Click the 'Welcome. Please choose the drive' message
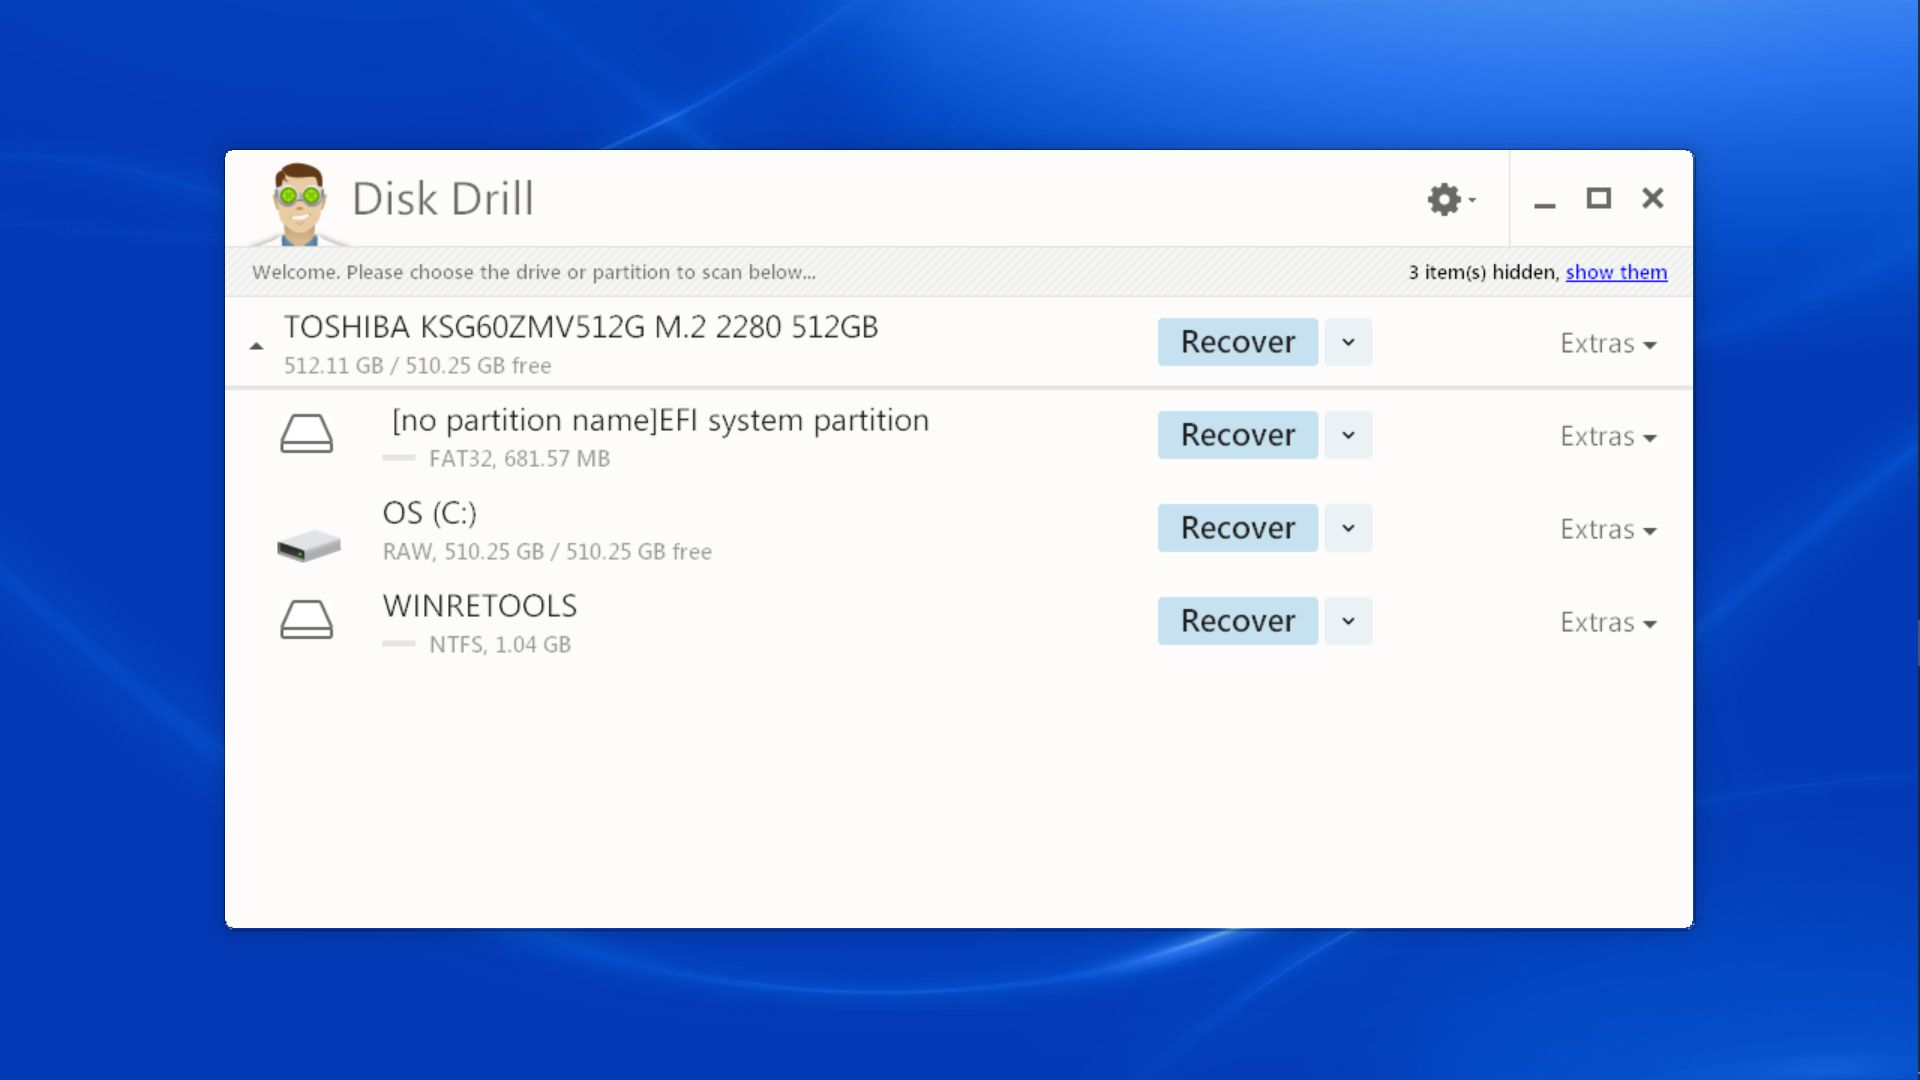Image resolution: width=1920 pixels, height=1080 pixels. pos(534,272)
